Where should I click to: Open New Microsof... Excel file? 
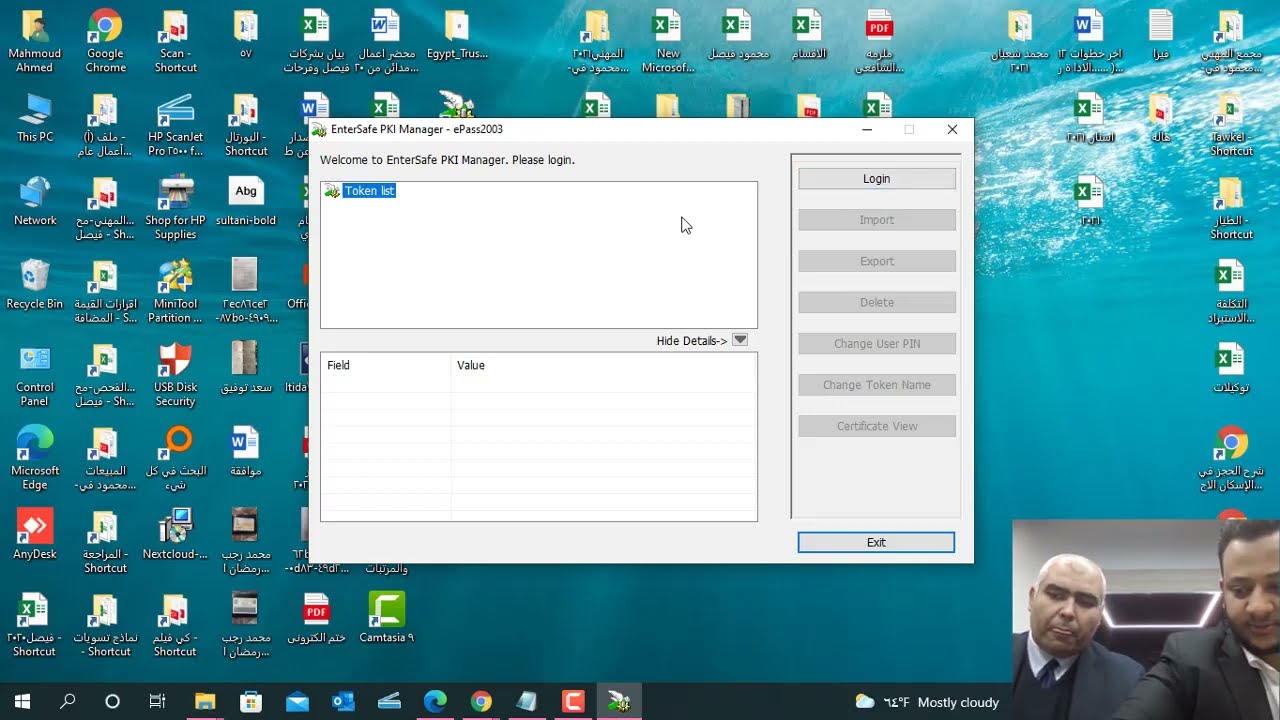tap(668, 42)
